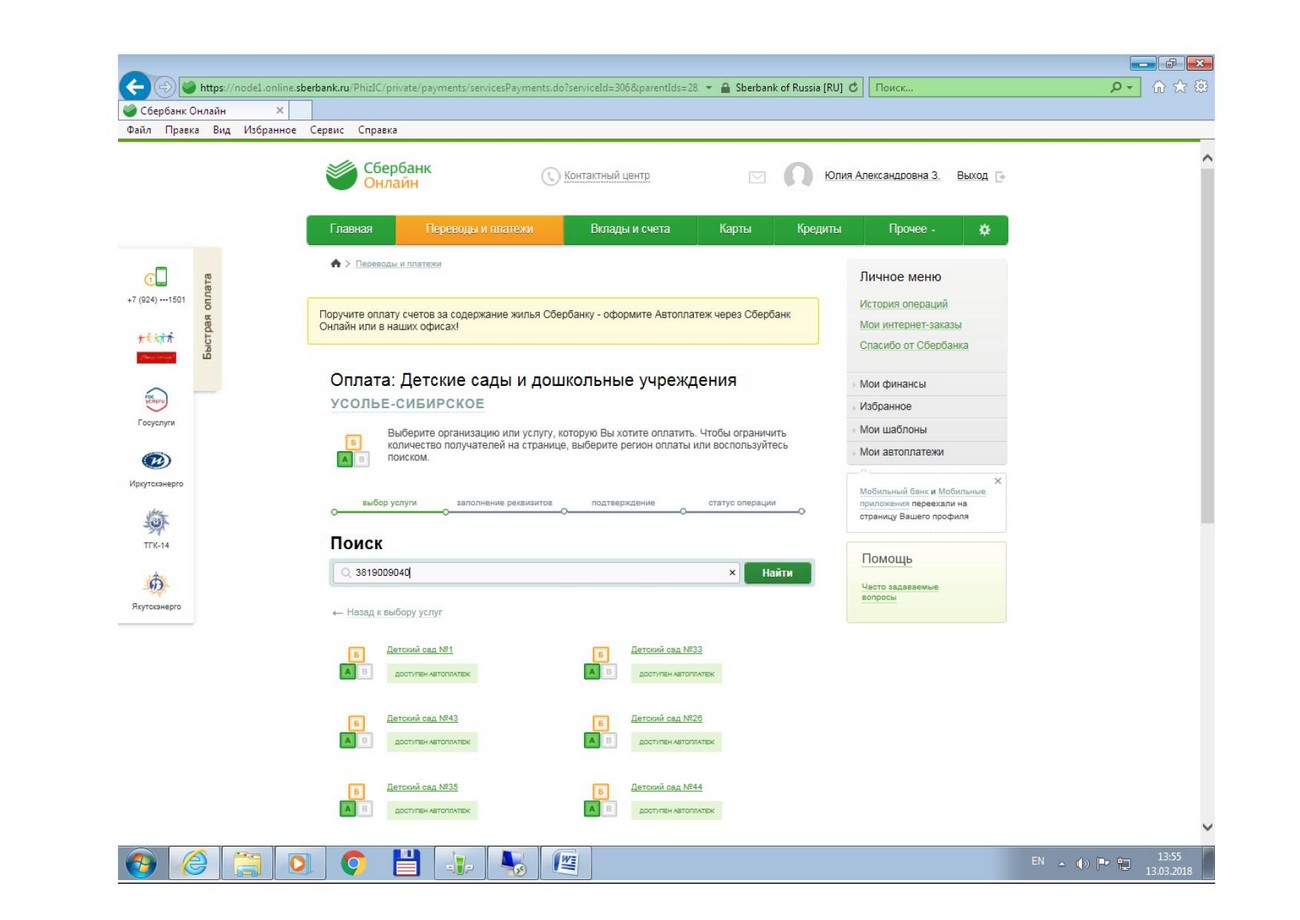
Task: Go to Вклады и счета tab
Action: (630, 230)
